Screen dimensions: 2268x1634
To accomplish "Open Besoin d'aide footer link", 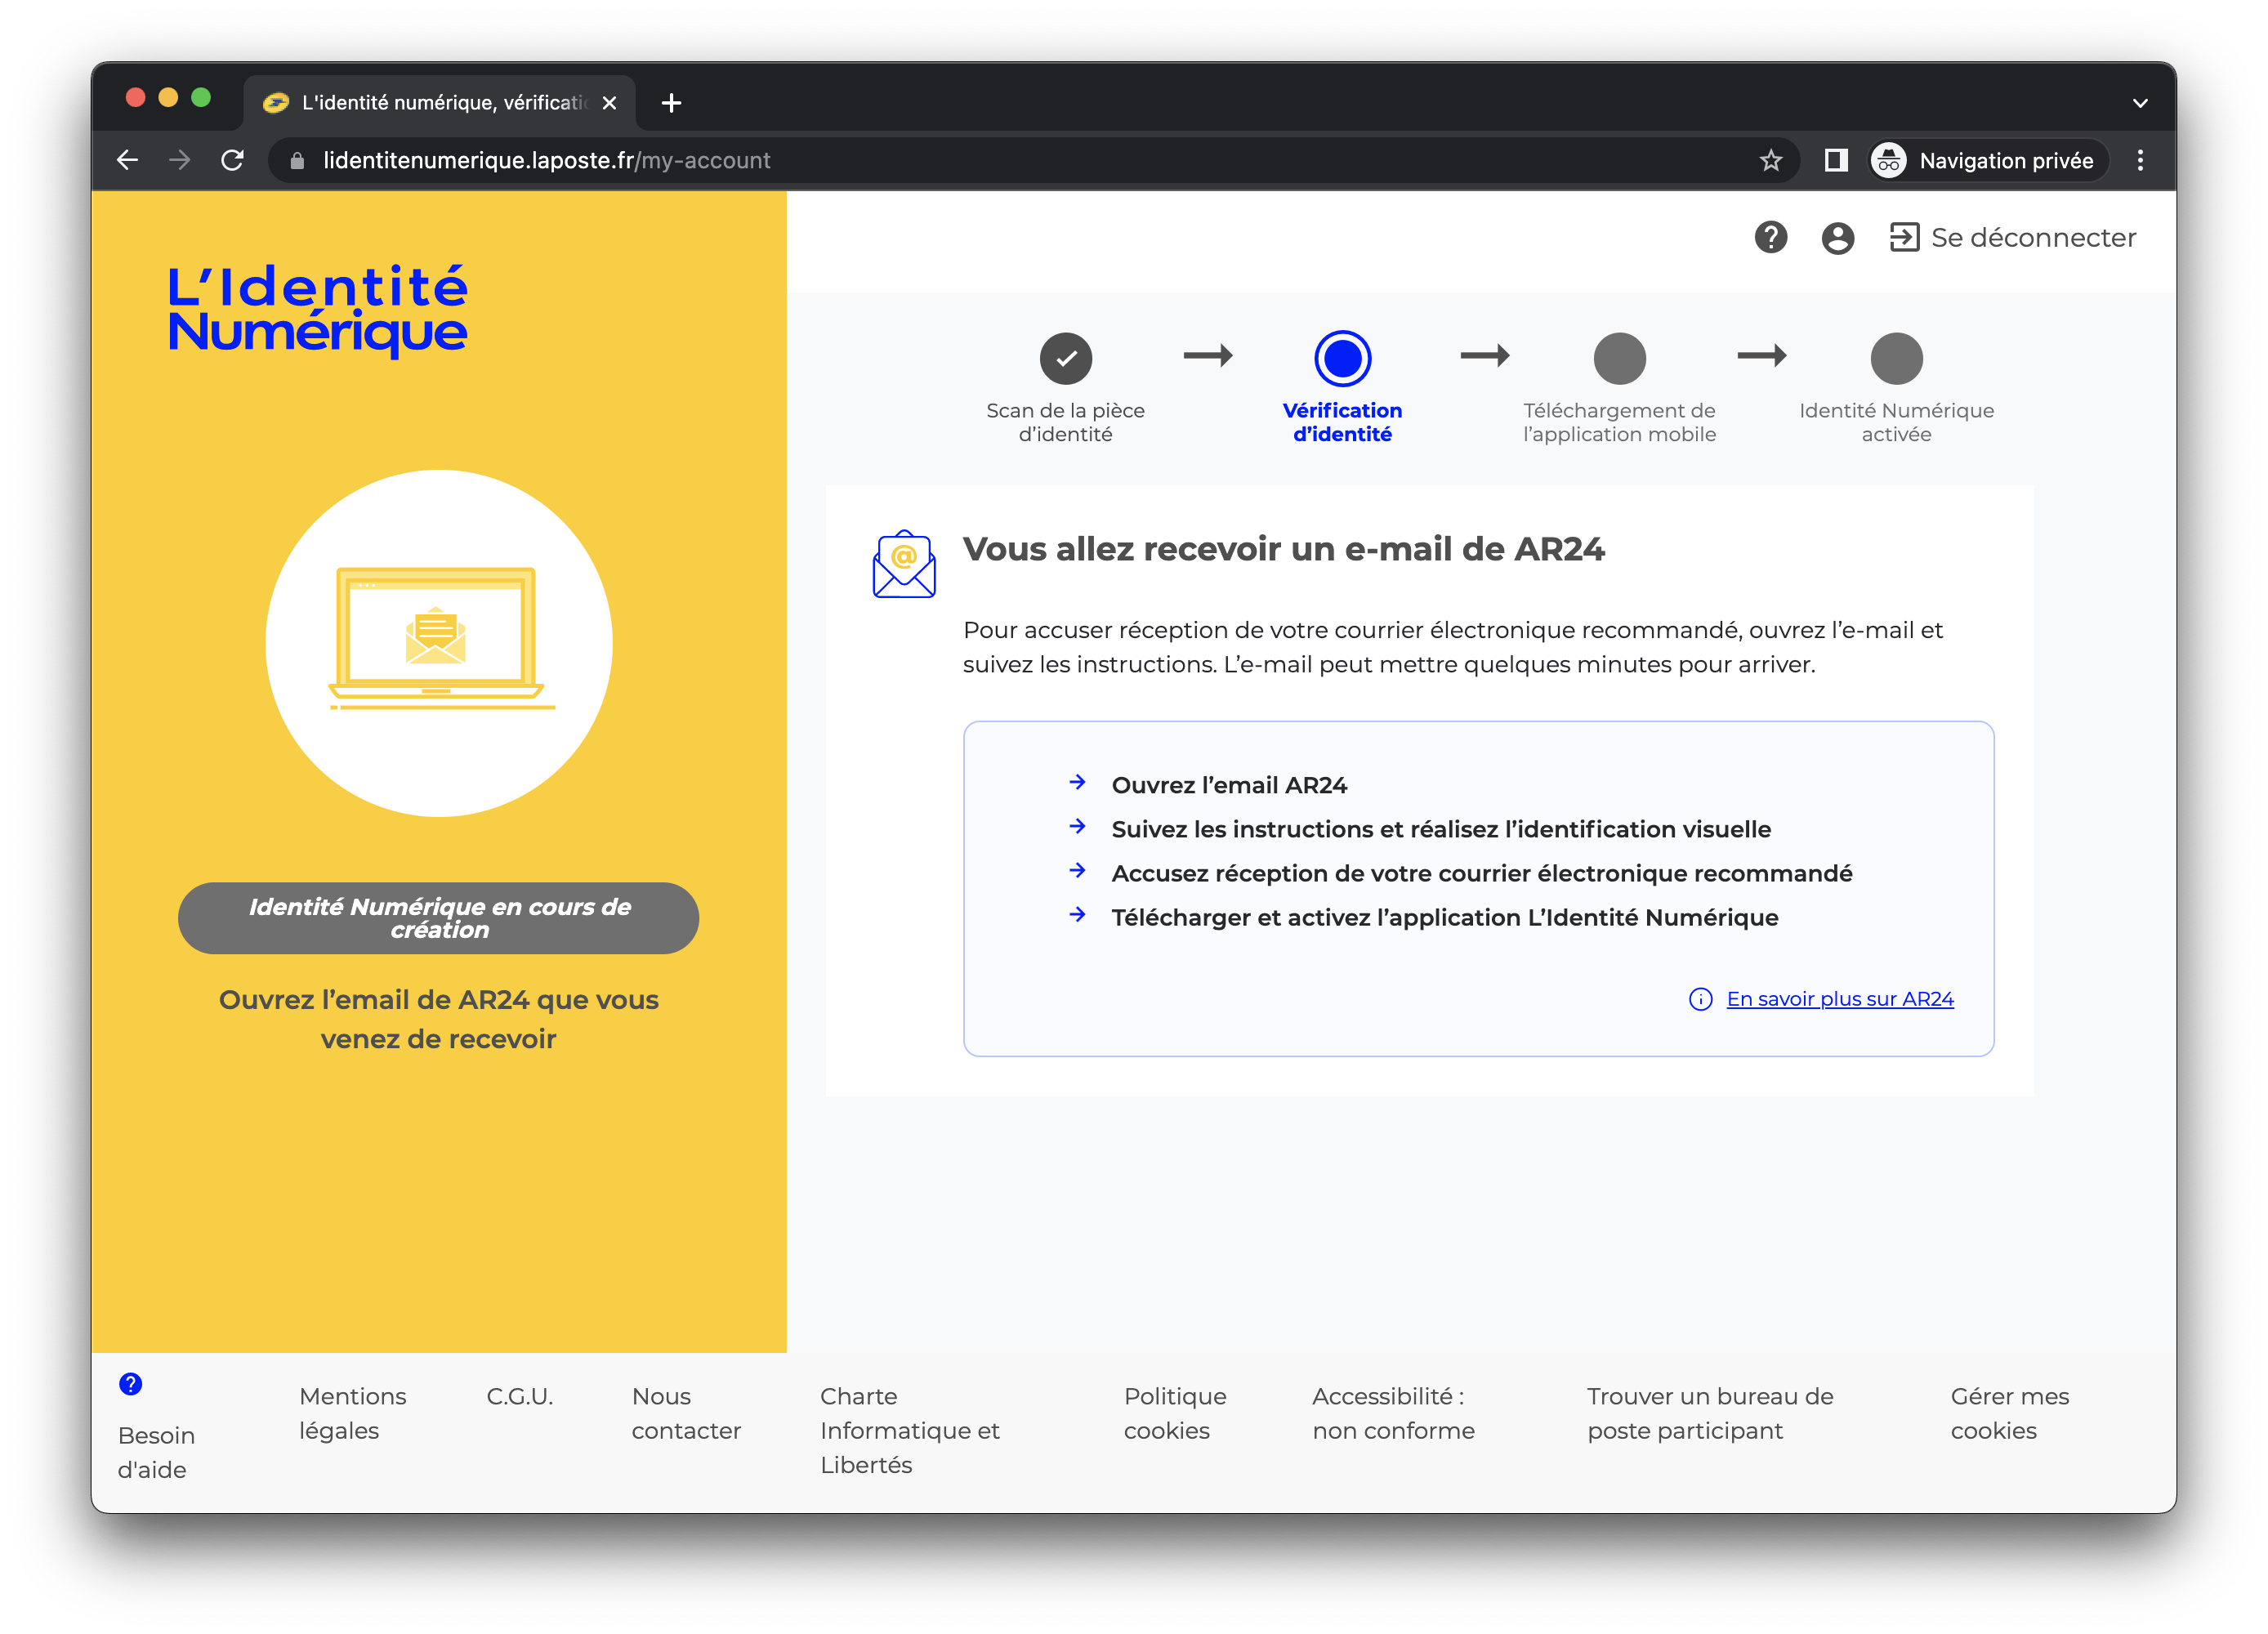I will coord(156,1452).
